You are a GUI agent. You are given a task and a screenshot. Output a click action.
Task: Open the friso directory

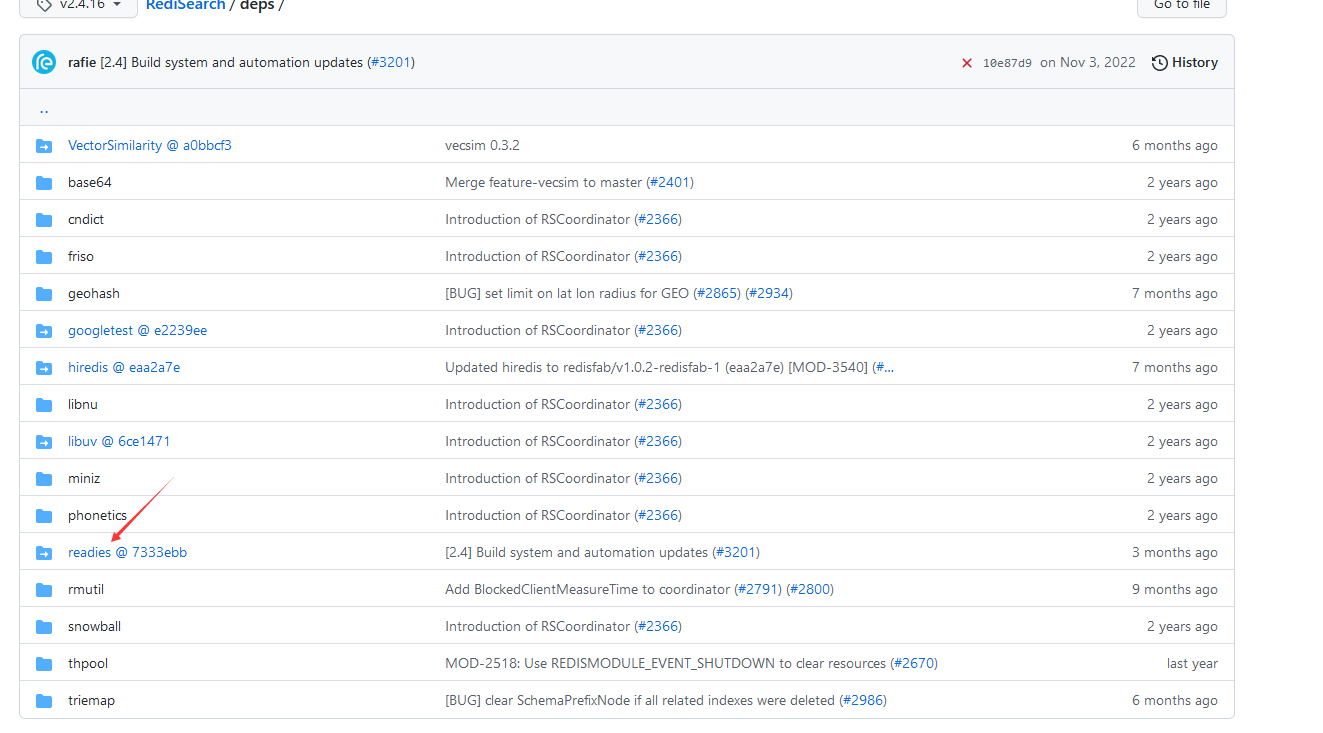(x=81, y=256)
